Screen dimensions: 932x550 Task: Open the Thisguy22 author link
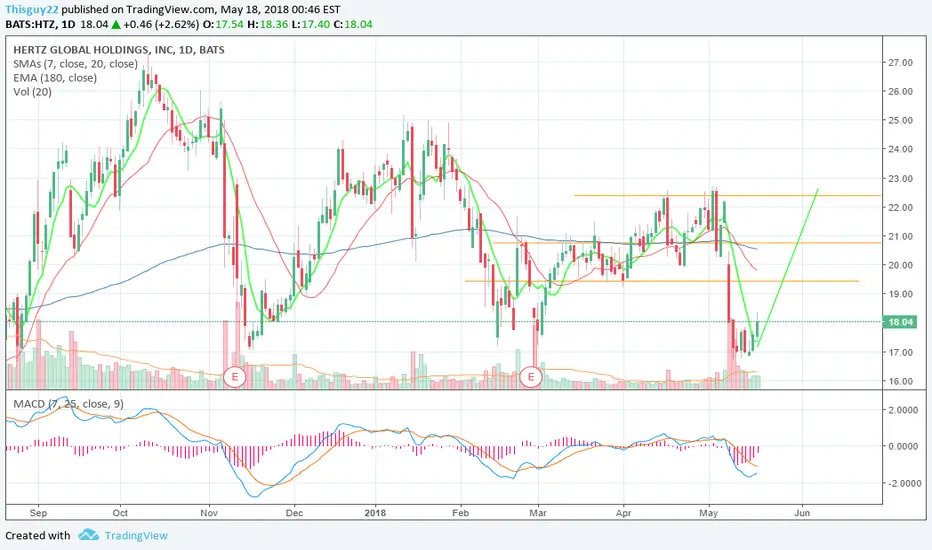pos(32,10)
